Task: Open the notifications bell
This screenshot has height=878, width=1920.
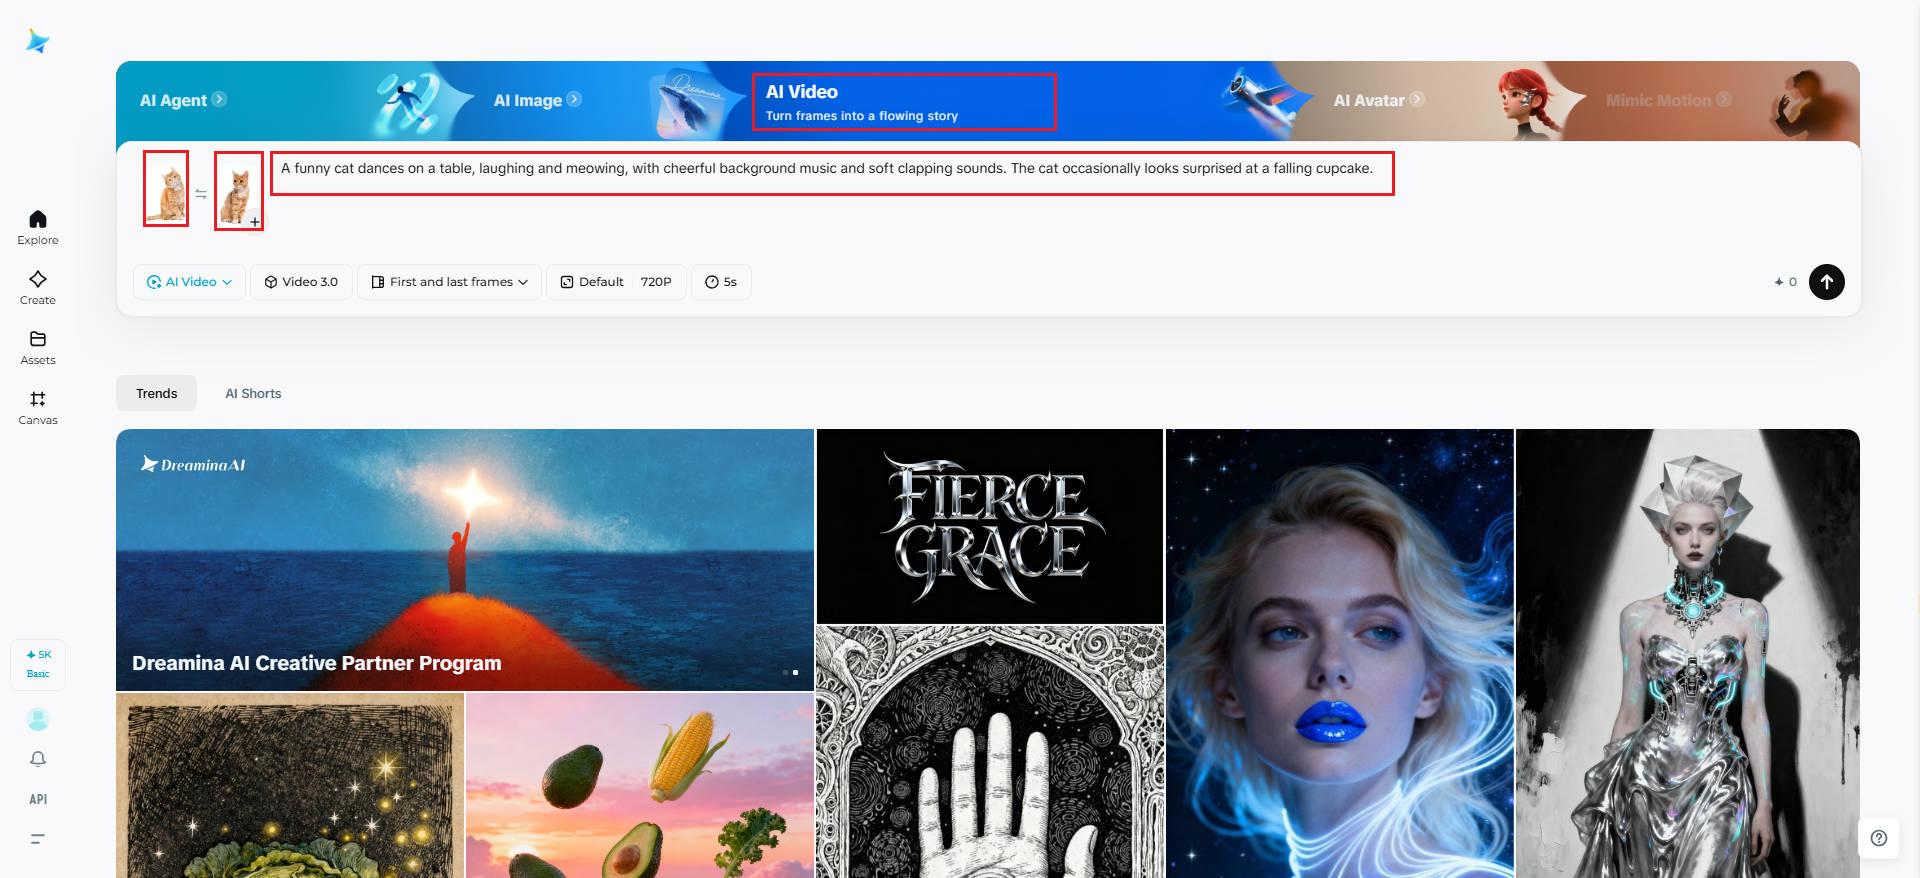Action: click(x=38, y=759)
